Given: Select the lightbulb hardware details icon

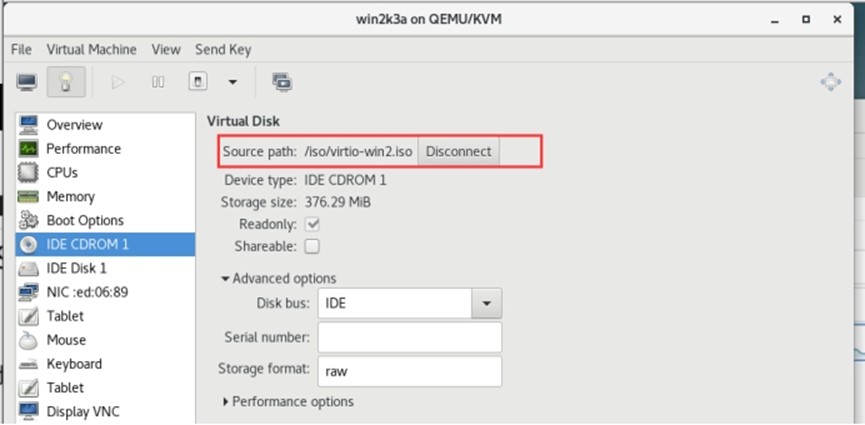Looking at the screenshot, I should pos(65,82).
